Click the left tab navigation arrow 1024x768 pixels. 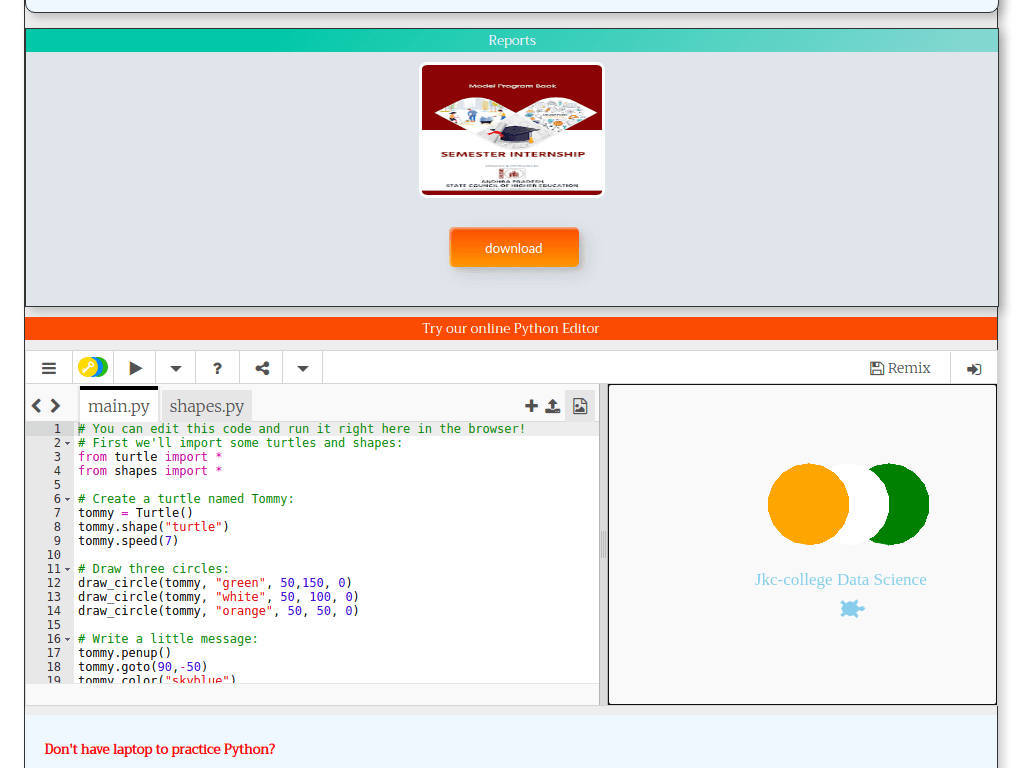tap(37, 406)
